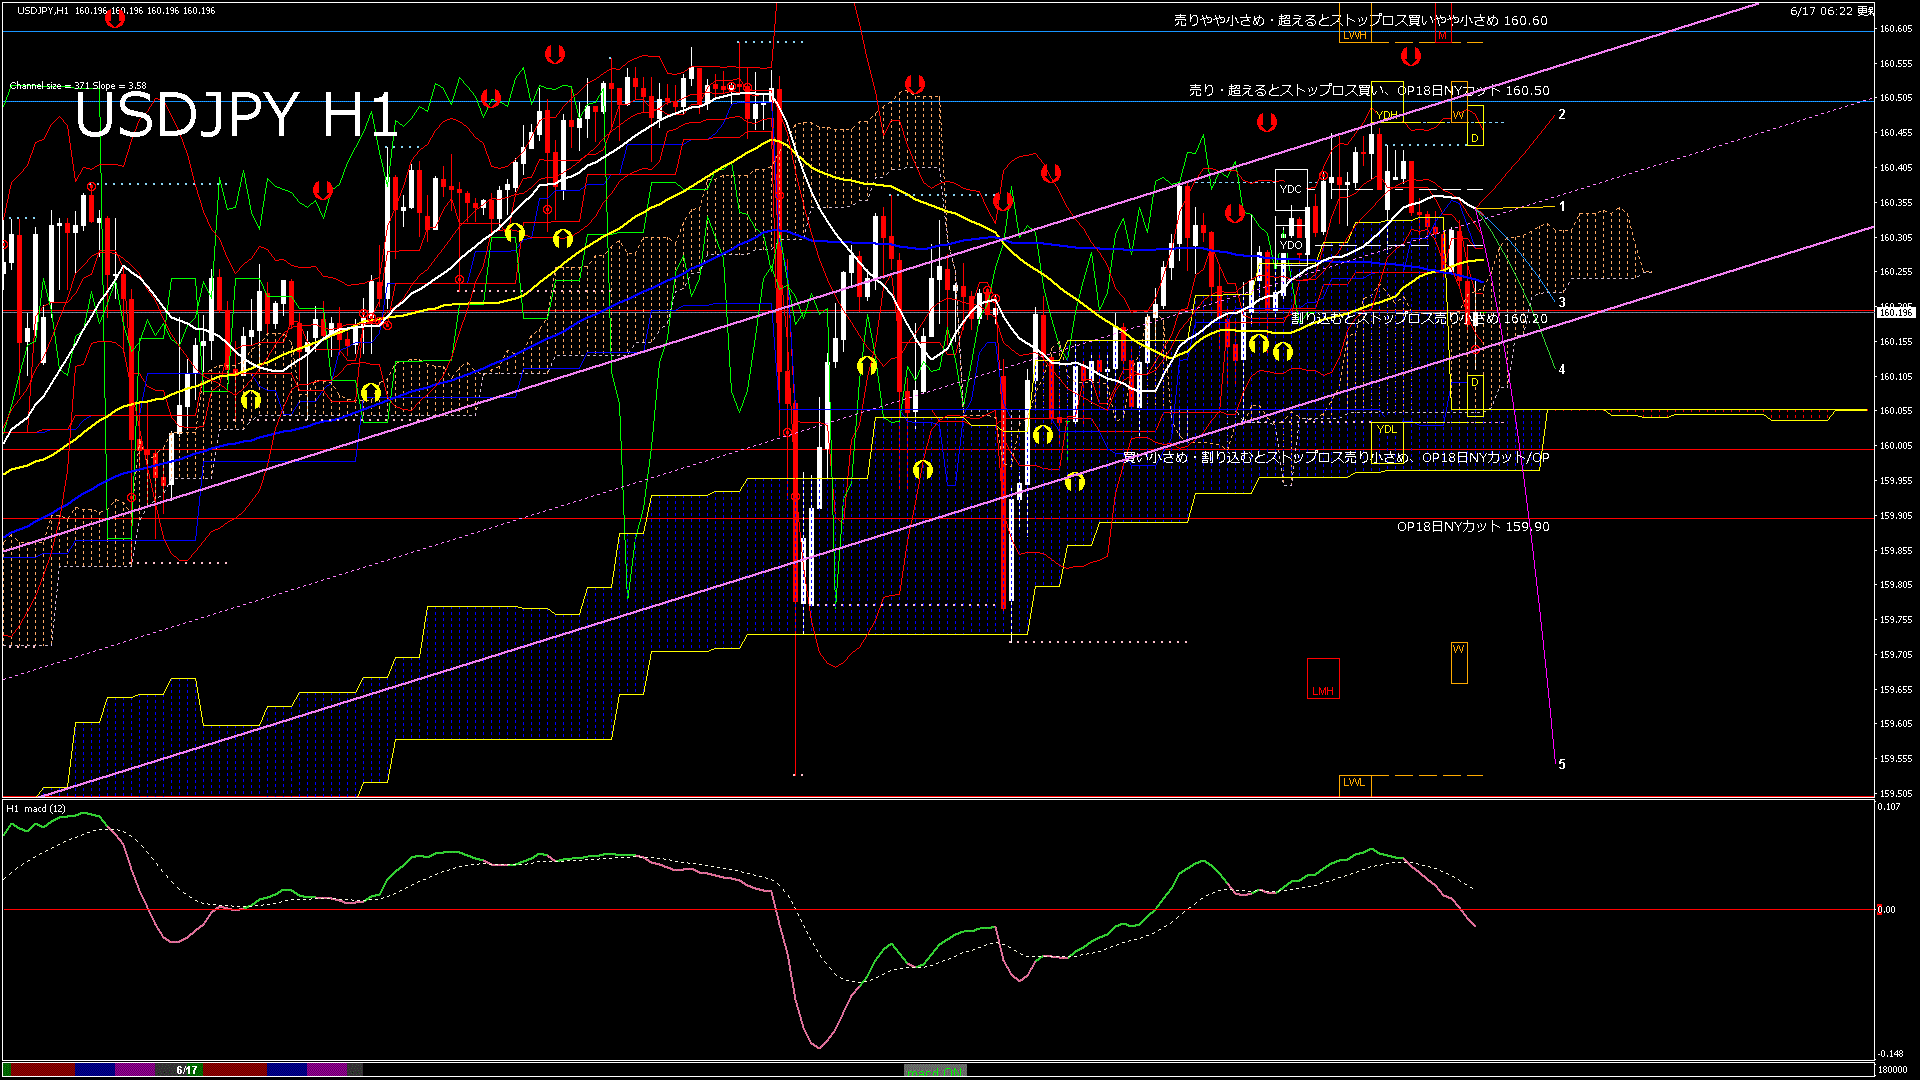Image resolution: width=1920 pixels, height=1080 pixels.
Task: Select the YDO label box
Action: (x=1291, y=244)
